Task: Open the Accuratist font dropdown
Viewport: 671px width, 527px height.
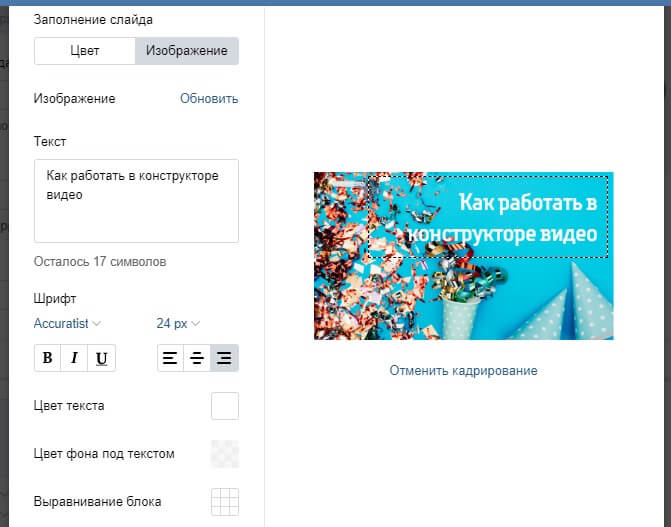Action: pyautogui.click(x=67, y=323)
